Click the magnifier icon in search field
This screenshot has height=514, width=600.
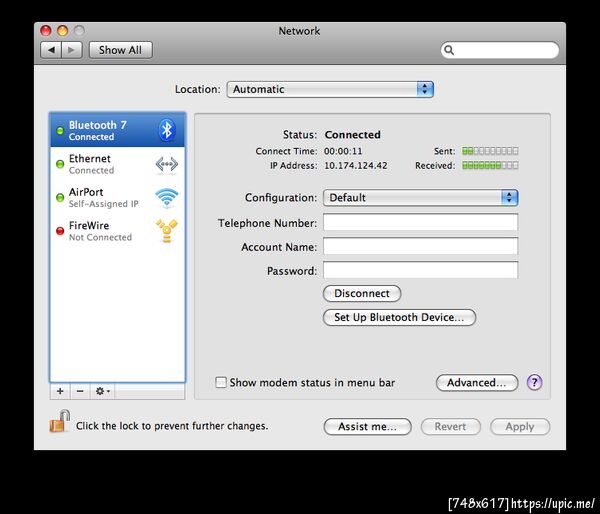coord(449,50)
